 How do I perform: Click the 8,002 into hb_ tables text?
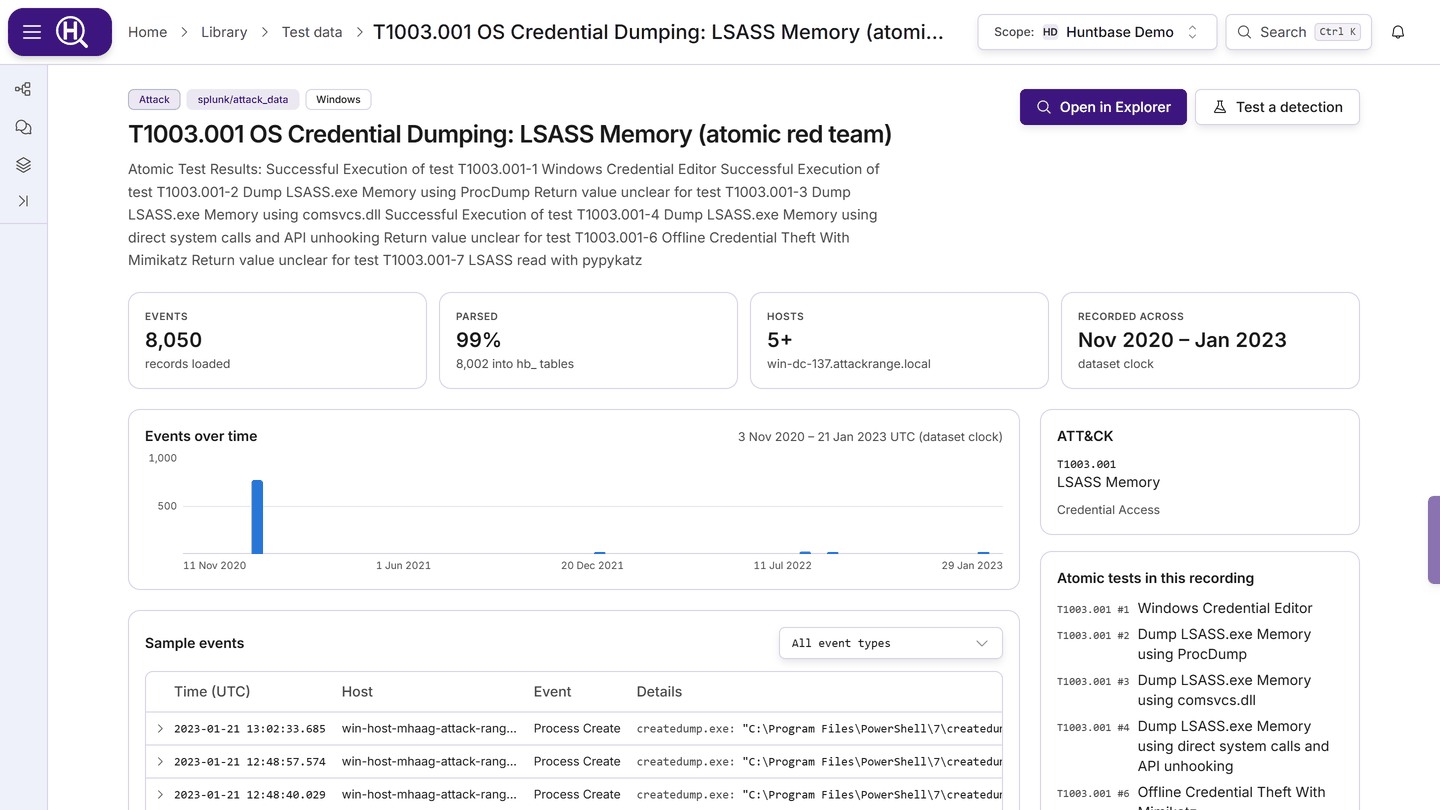pos(515,364)
